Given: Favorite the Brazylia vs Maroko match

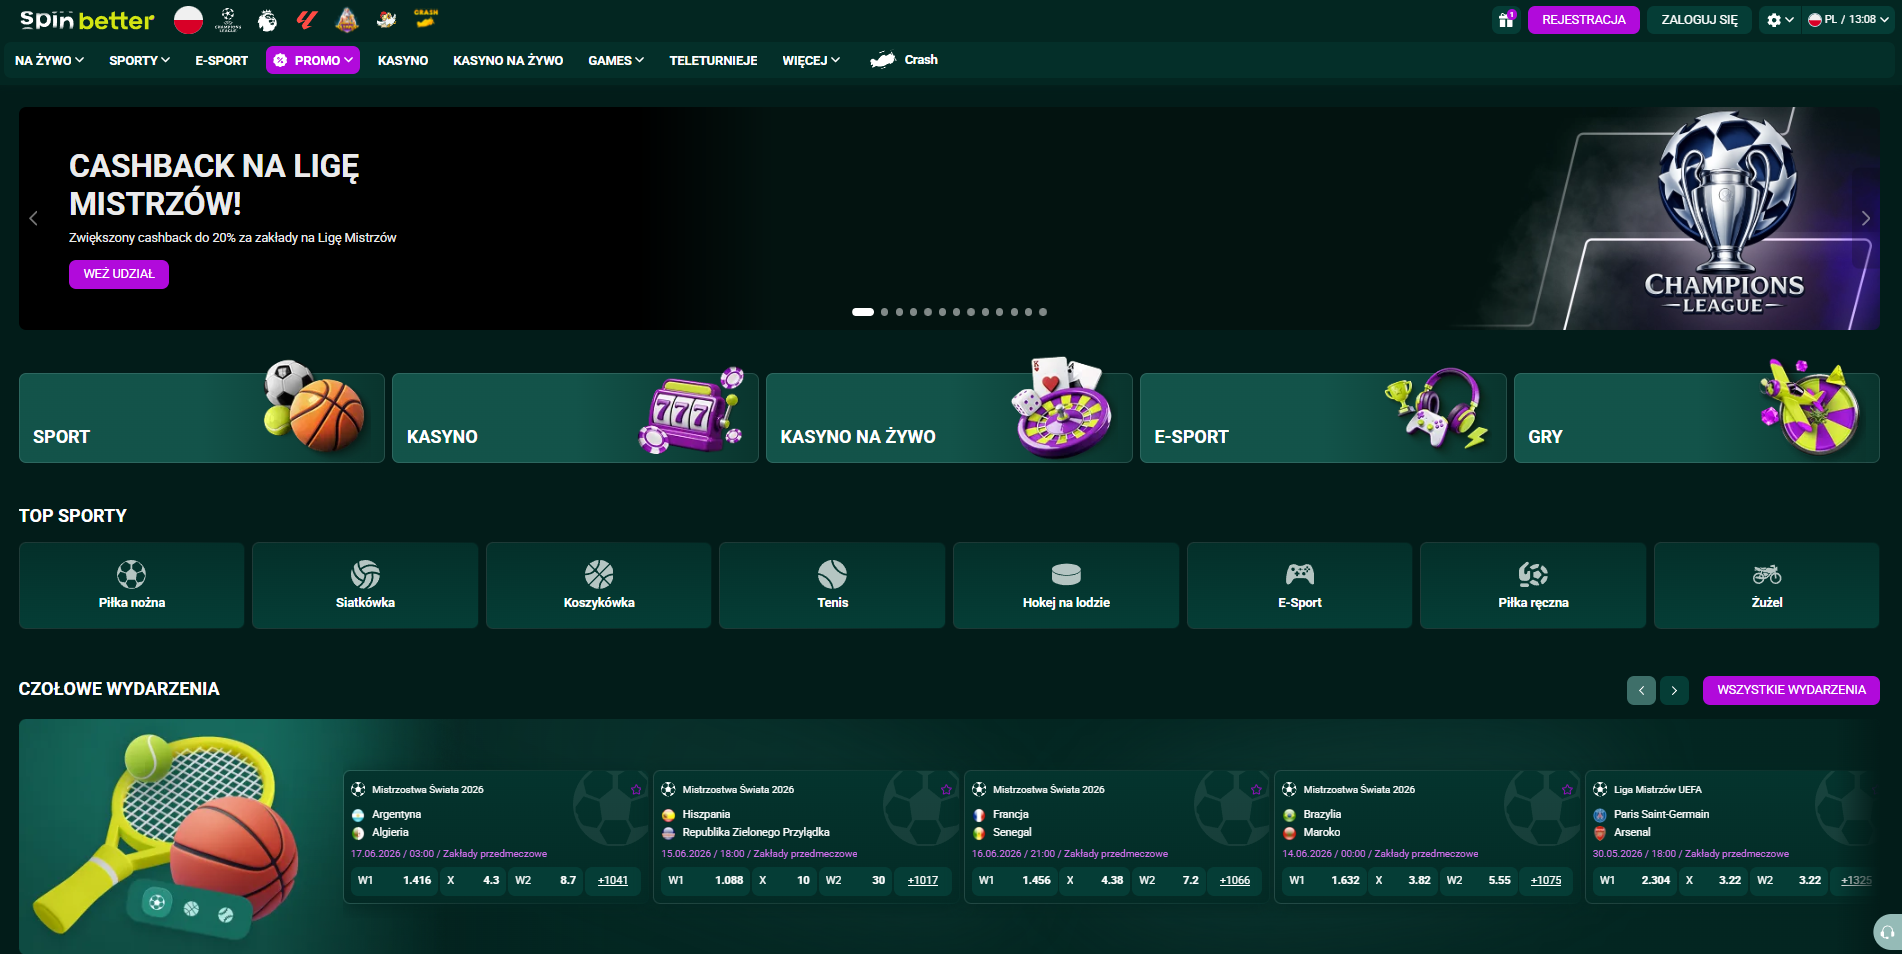Looking at the screenshot, I should (x=1567, y=790).
